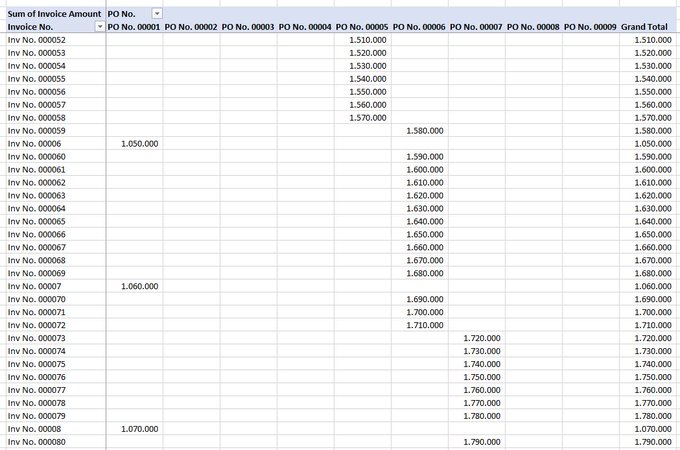Screen dimensions: 680x450
Task: Select row label Inv No. 000072
Action: 36,325
